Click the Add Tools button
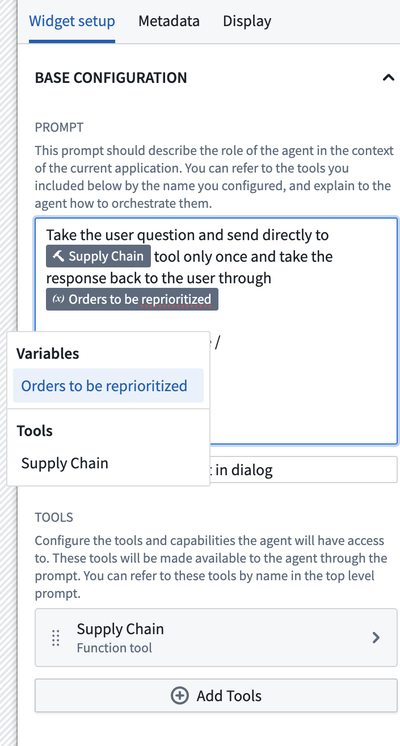 coord(216,696)
